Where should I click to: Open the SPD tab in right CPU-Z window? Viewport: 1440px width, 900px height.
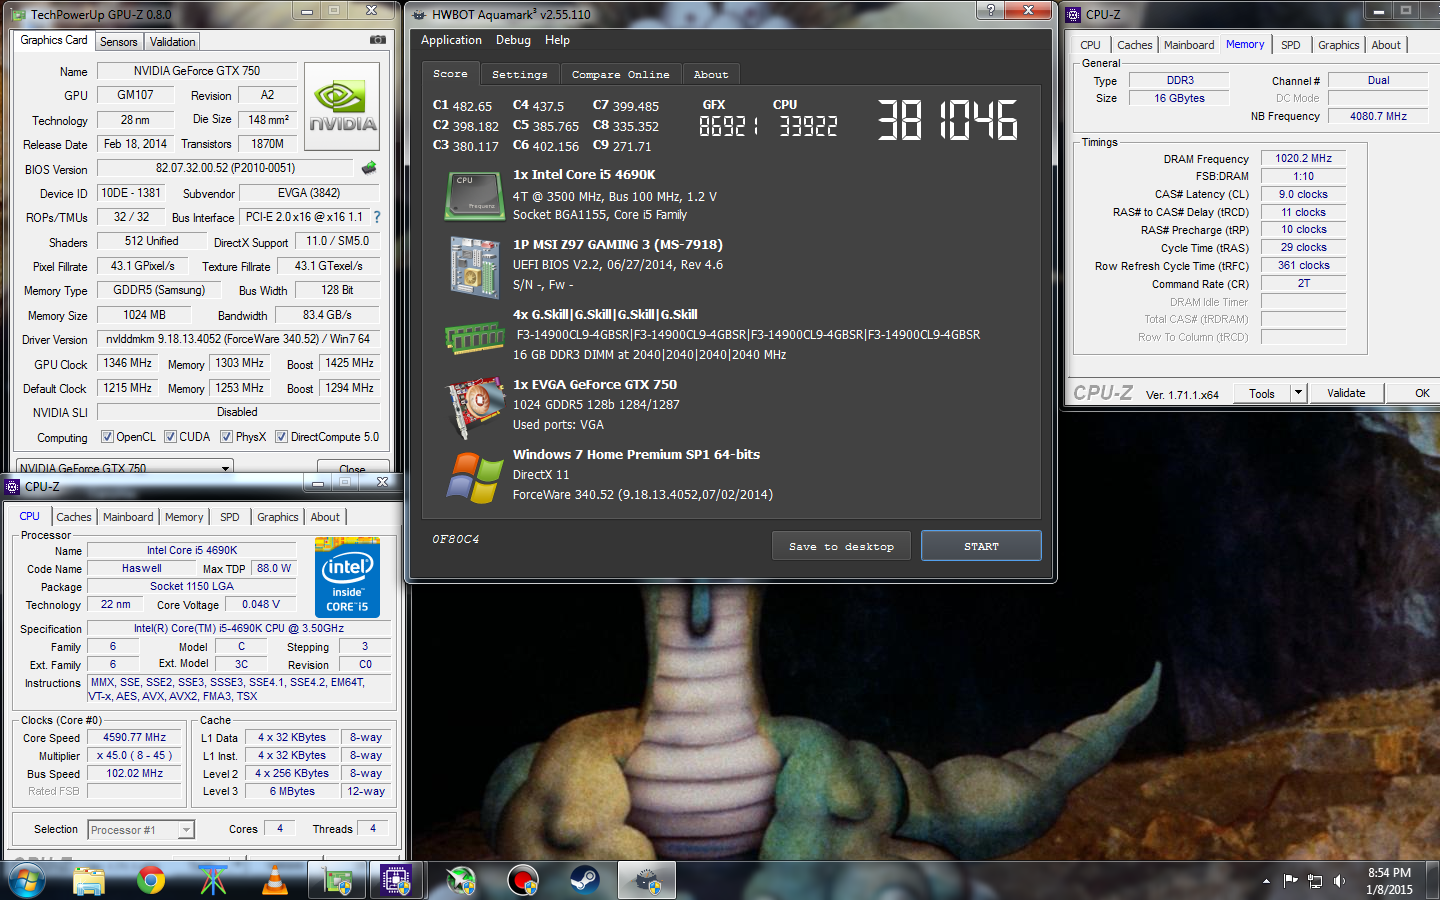(1291, 45)
